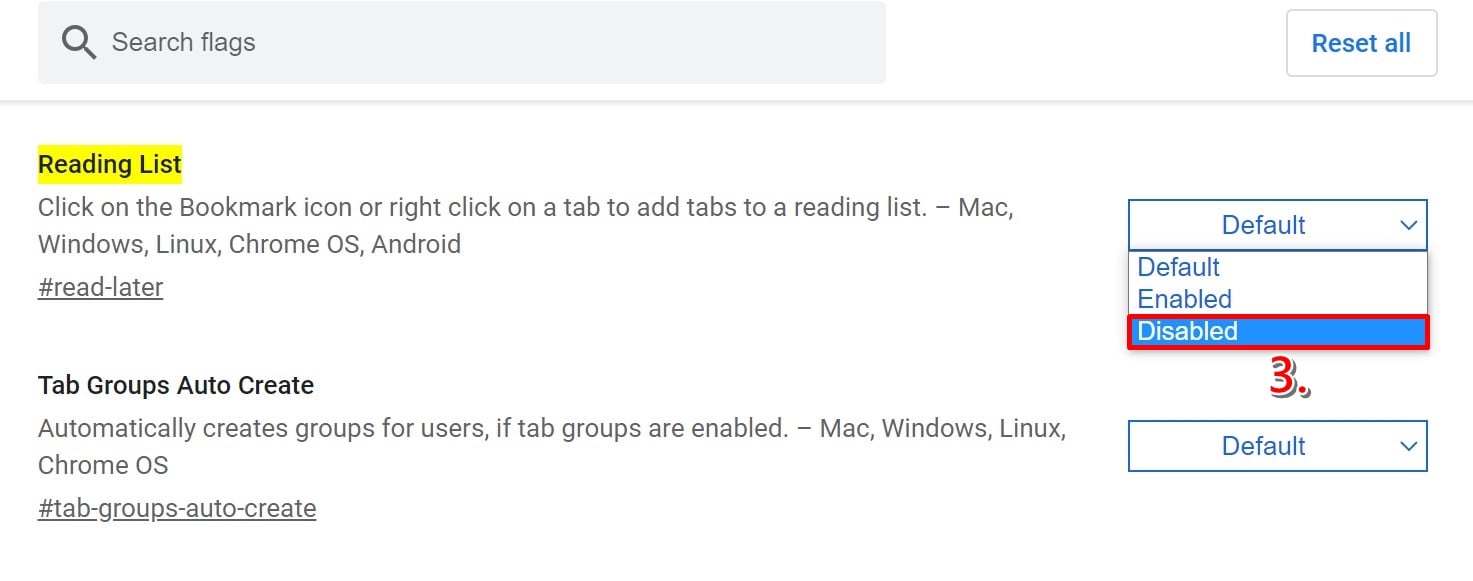Screen dimensions: 1473x581
Task: Open the #read-later anchor link
Action: [x=100, y=287]
